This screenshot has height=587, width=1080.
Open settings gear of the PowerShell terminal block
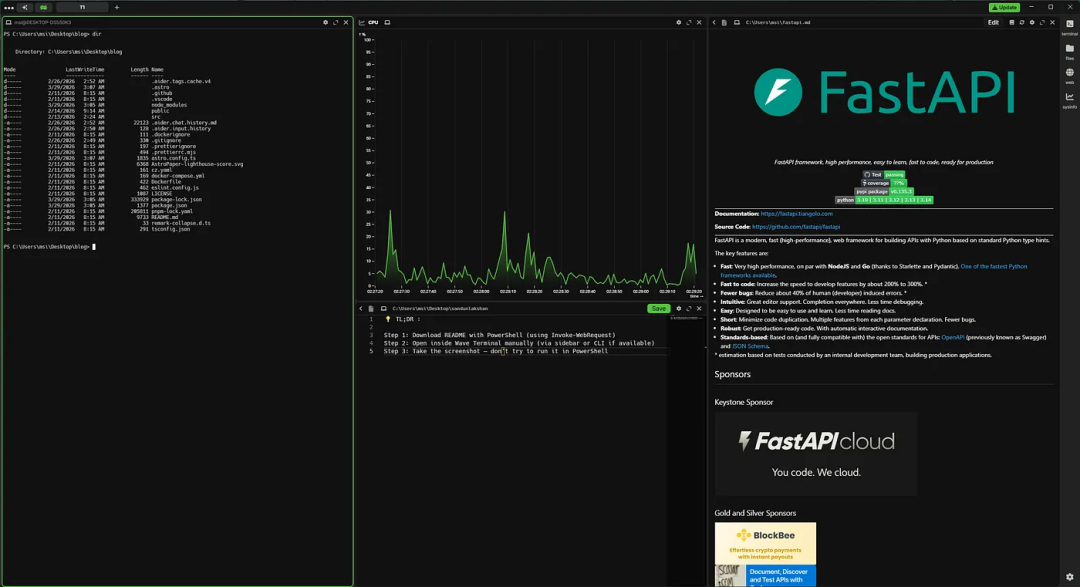point(325,23)
